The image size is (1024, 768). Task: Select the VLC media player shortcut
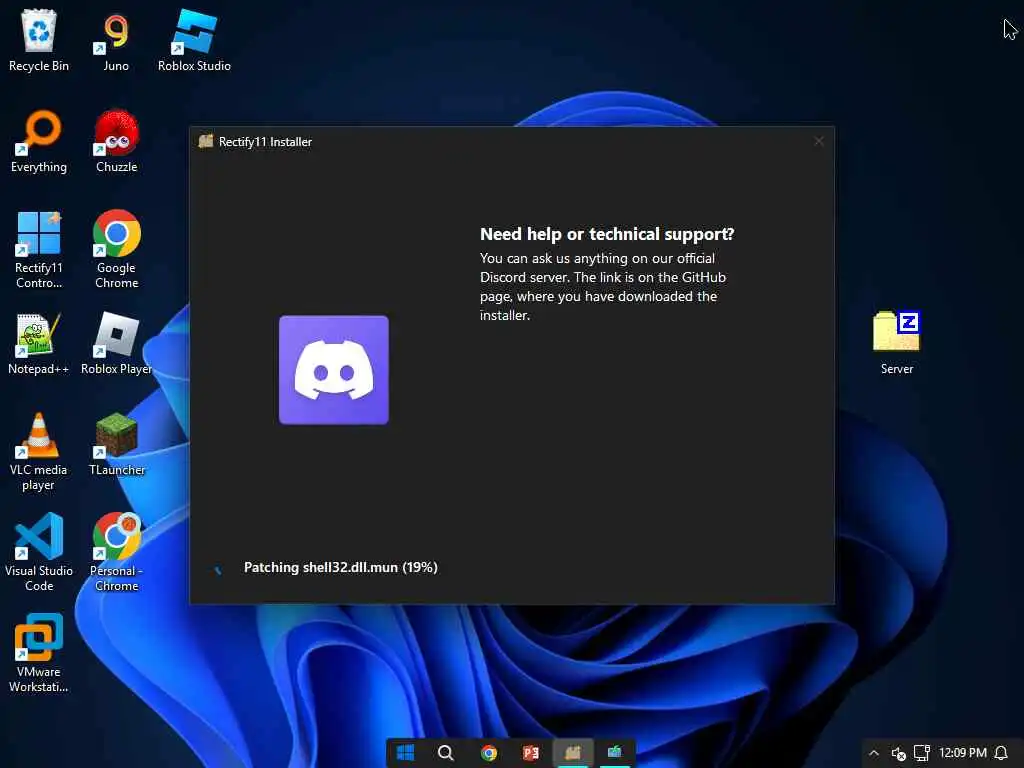[x=39, y=452]
